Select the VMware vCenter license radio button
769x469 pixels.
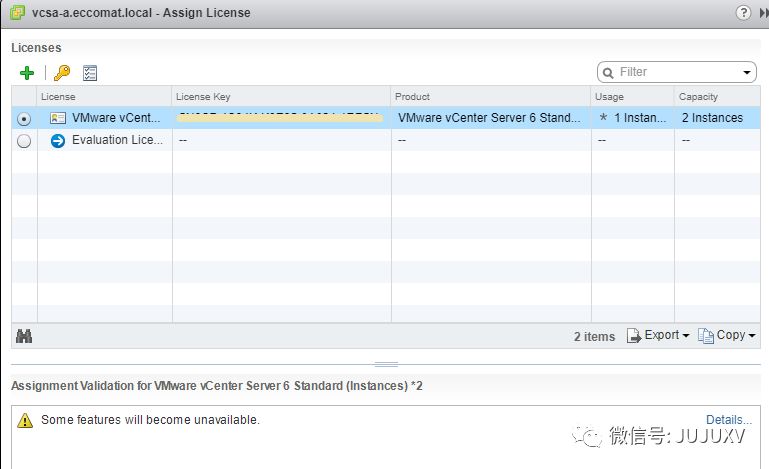pyautogui.click(x=24, y=119)
